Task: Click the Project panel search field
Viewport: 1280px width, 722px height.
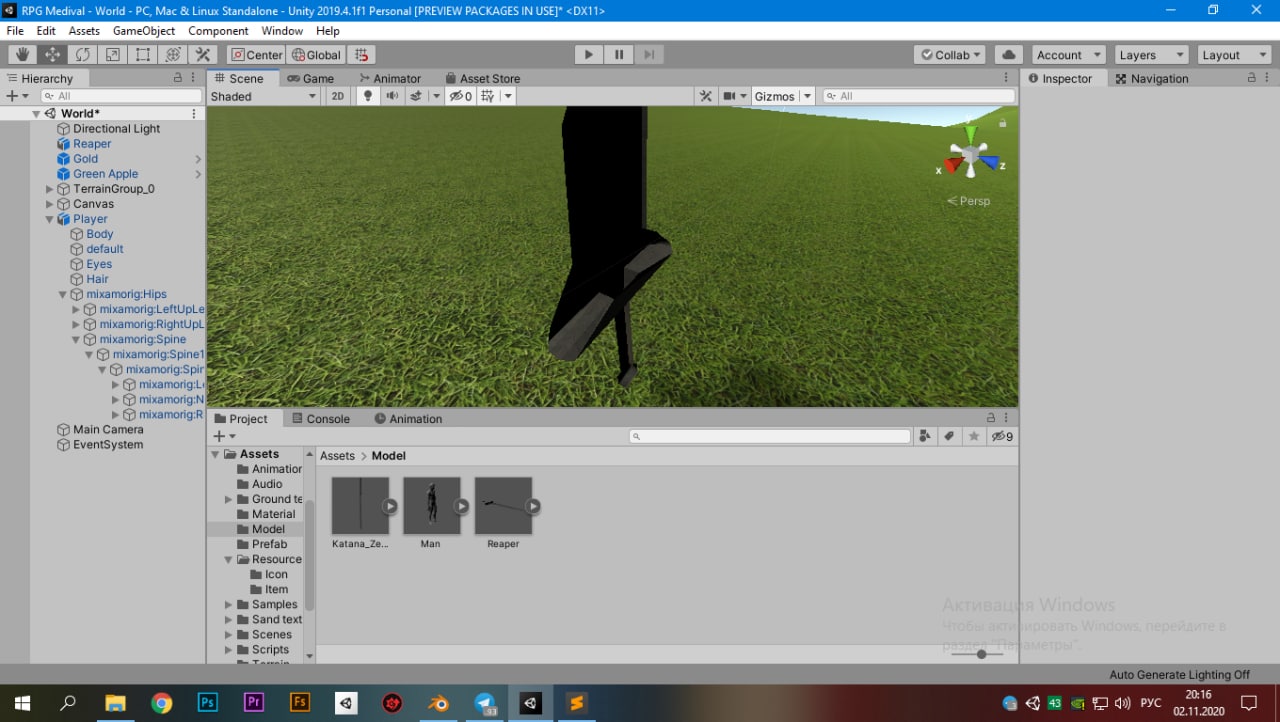Action: click(770, 436)
